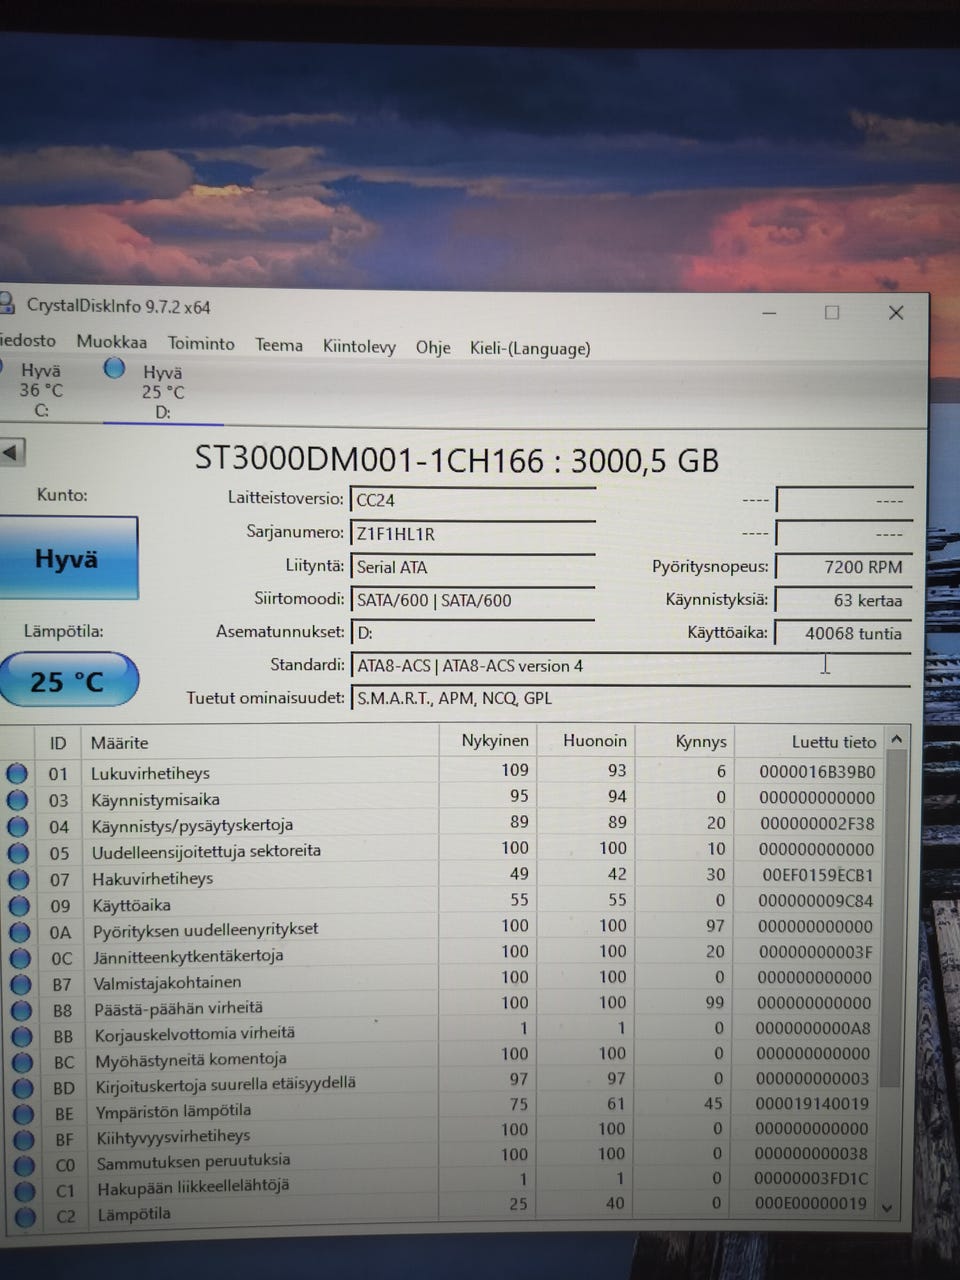Select the Korjauskelvottomia virheitä attribute text

(195, 1034)
